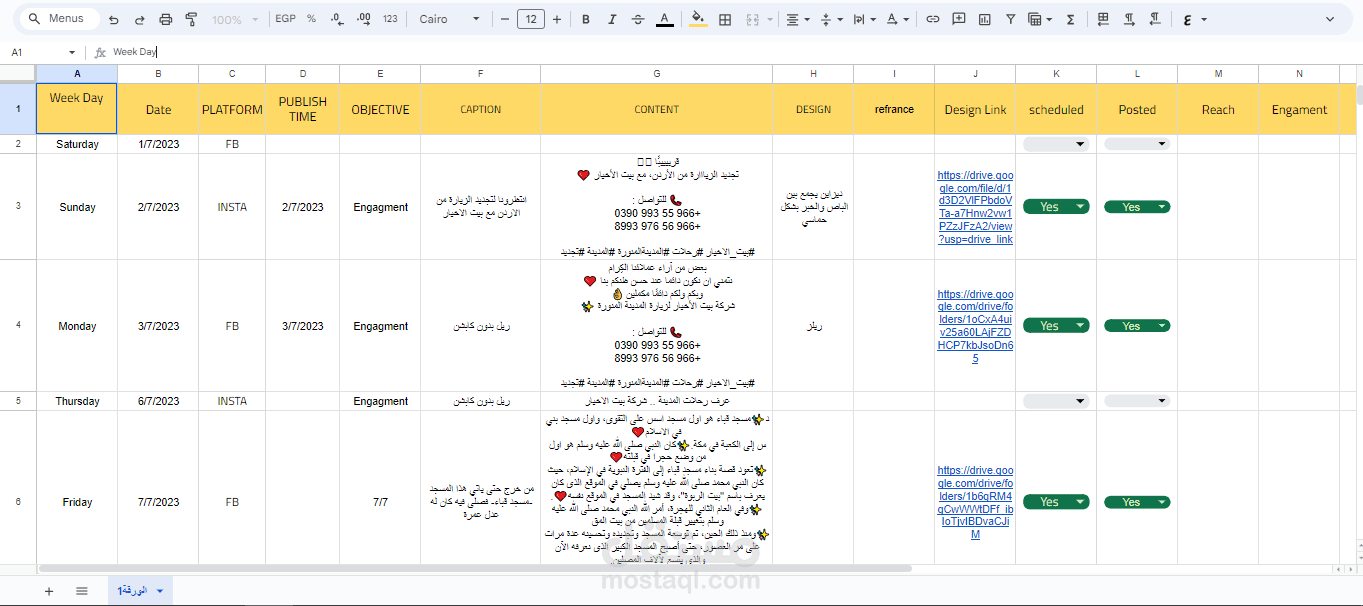The height and width of the screenshot is (606, 1363).
Task: Select the الورقة1 sheet tab
Action: coord(139,591)
